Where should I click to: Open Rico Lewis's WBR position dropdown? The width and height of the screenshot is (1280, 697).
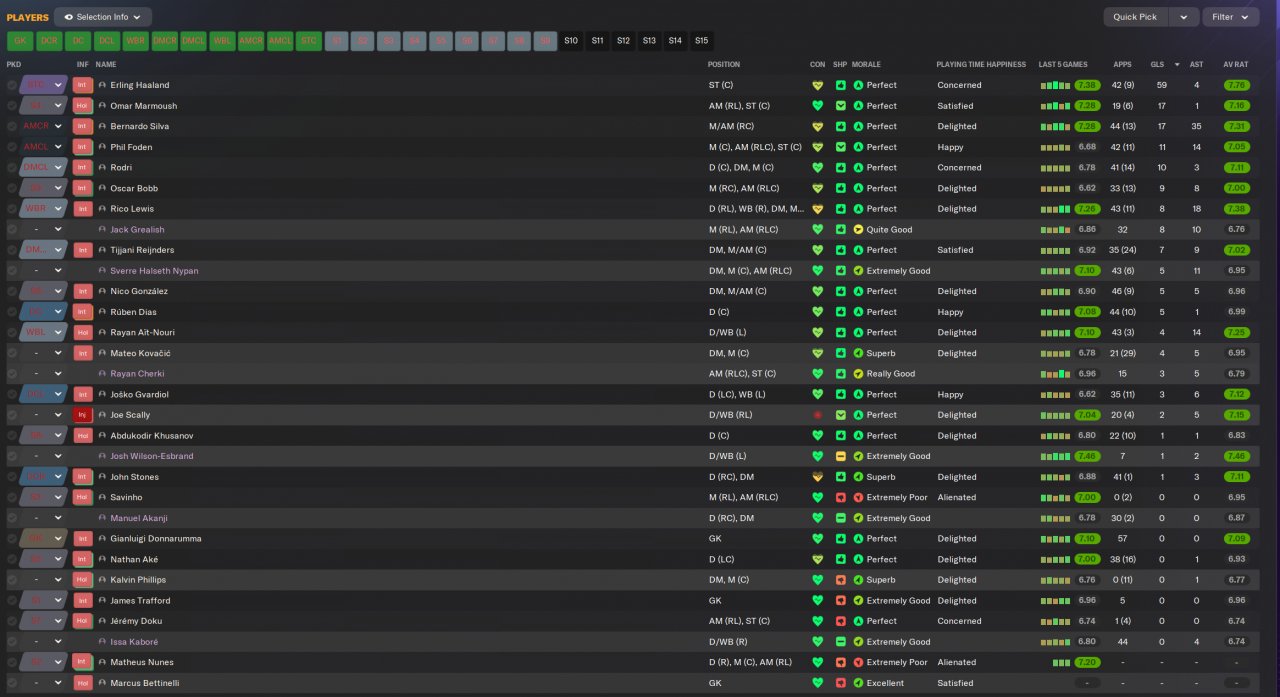[43, 209]
